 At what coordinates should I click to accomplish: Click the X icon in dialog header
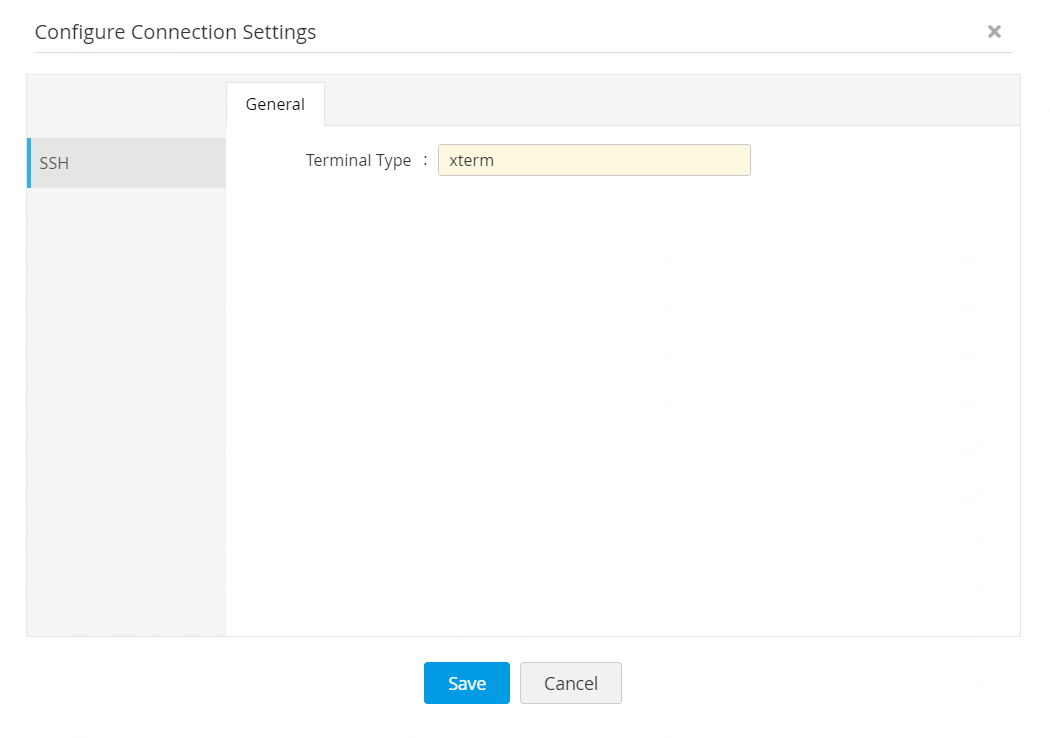[994, 32]
